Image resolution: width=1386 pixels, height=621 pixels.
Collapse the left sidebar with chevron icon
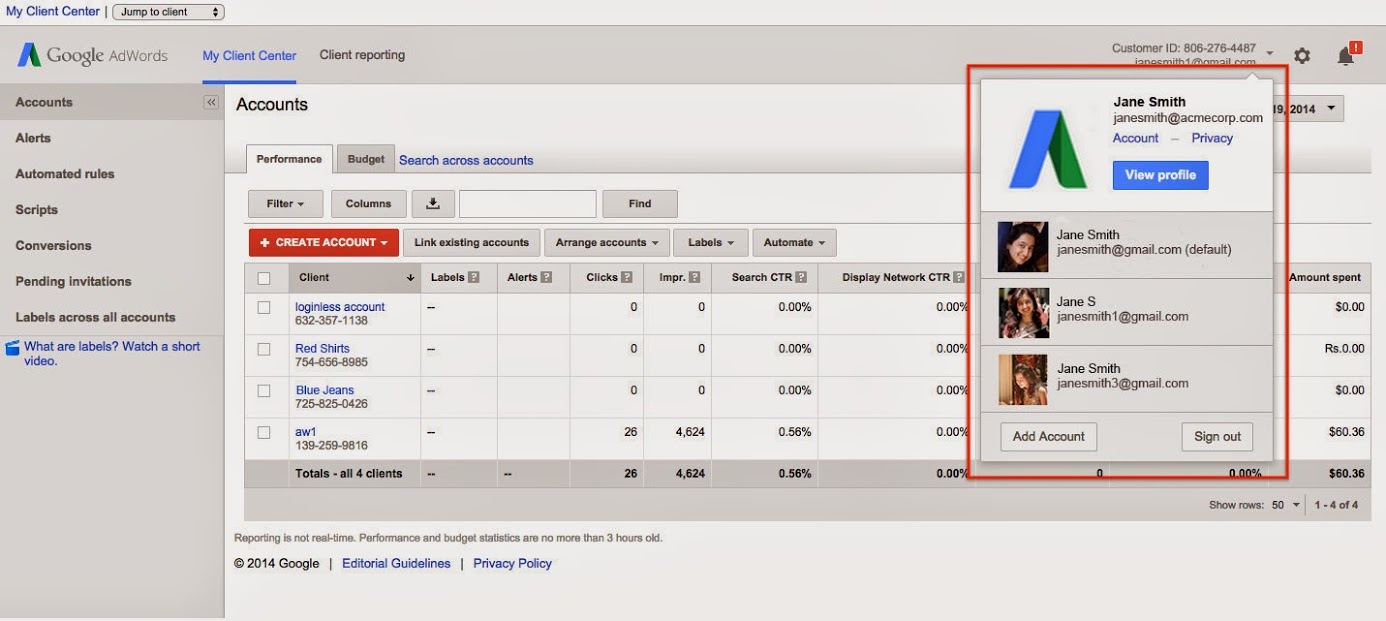click(211, 102)
